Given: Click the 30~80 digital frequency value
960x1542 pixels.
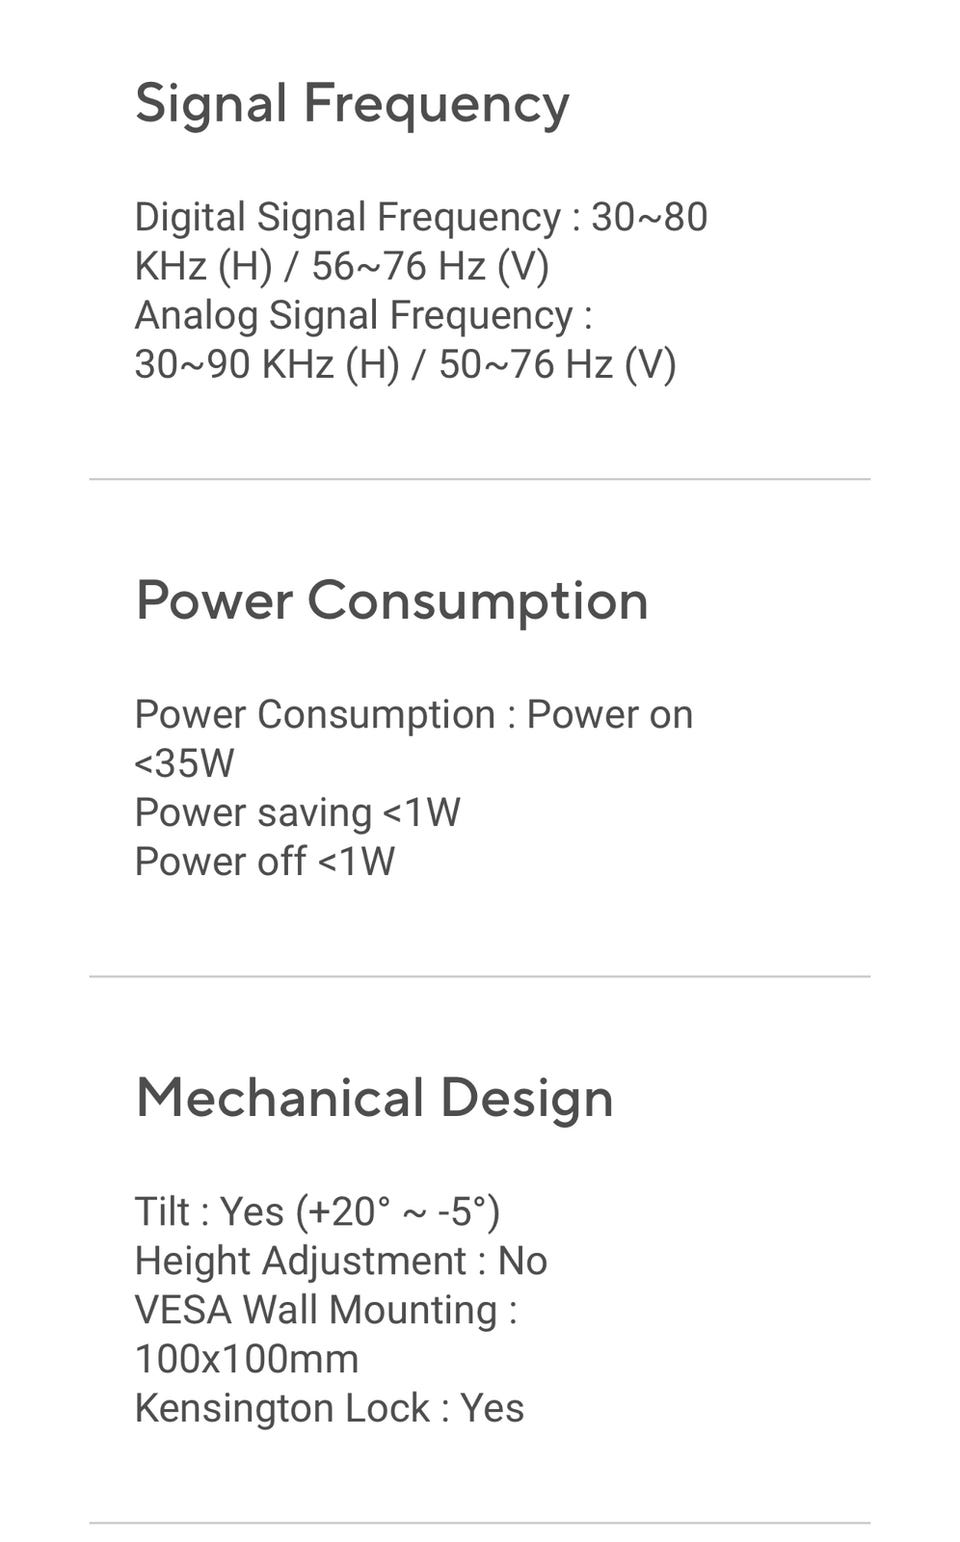Looking at the screenshot, I should (650, 217).
